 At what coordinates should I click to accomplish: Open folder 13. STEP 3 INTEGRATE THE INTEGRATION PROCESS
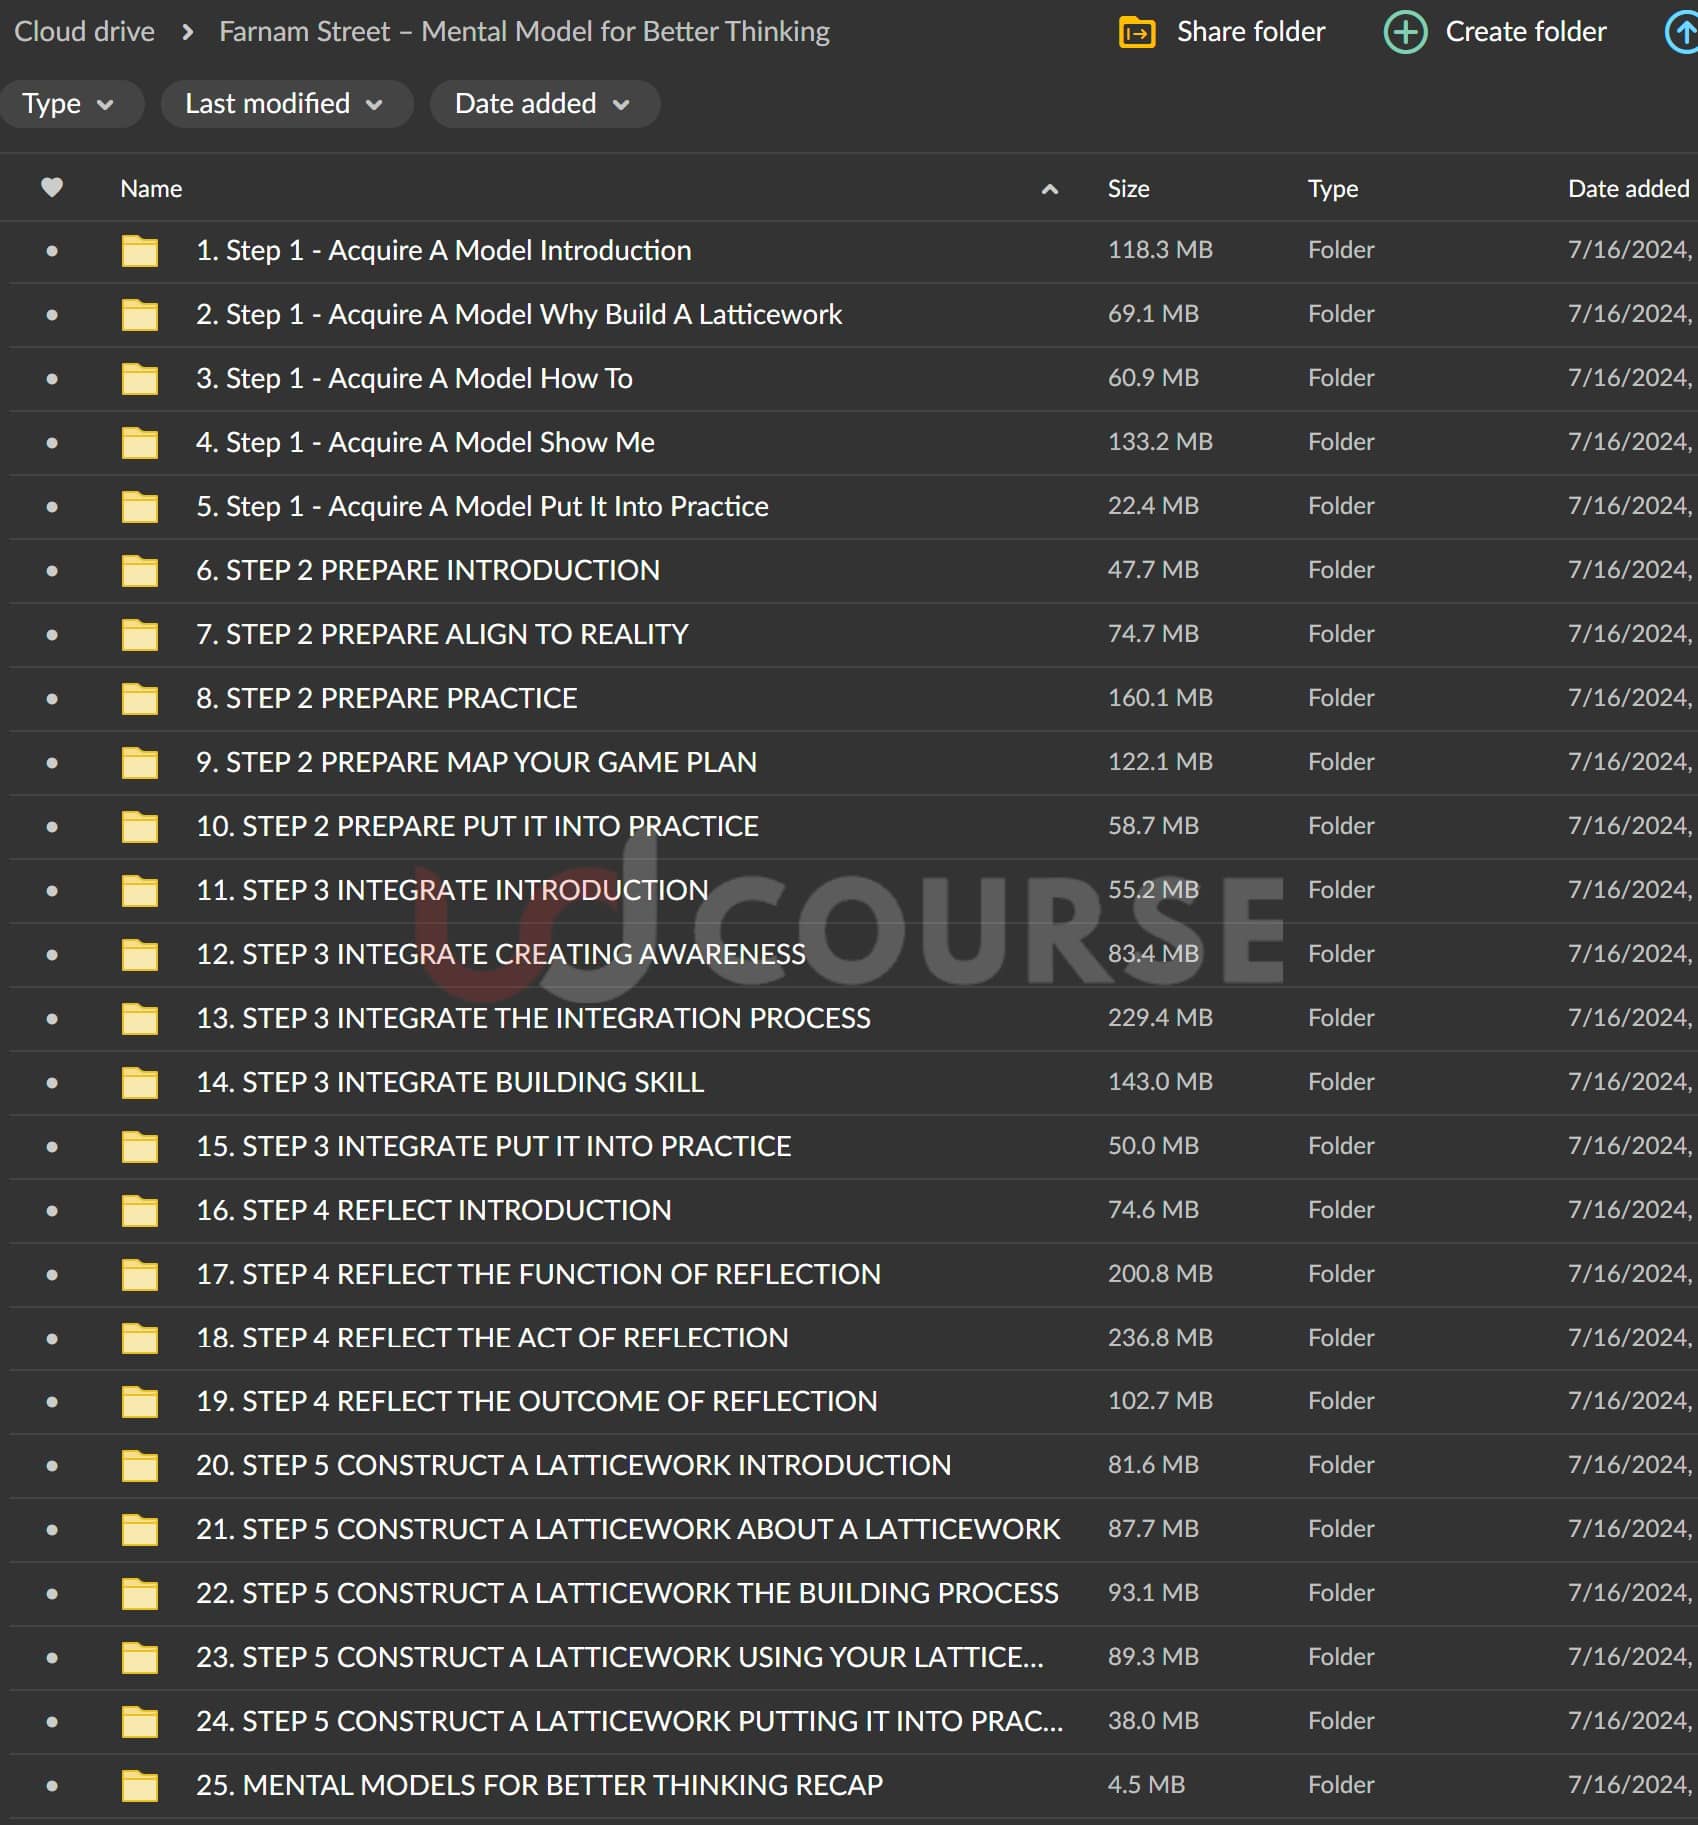point(533,1018)
